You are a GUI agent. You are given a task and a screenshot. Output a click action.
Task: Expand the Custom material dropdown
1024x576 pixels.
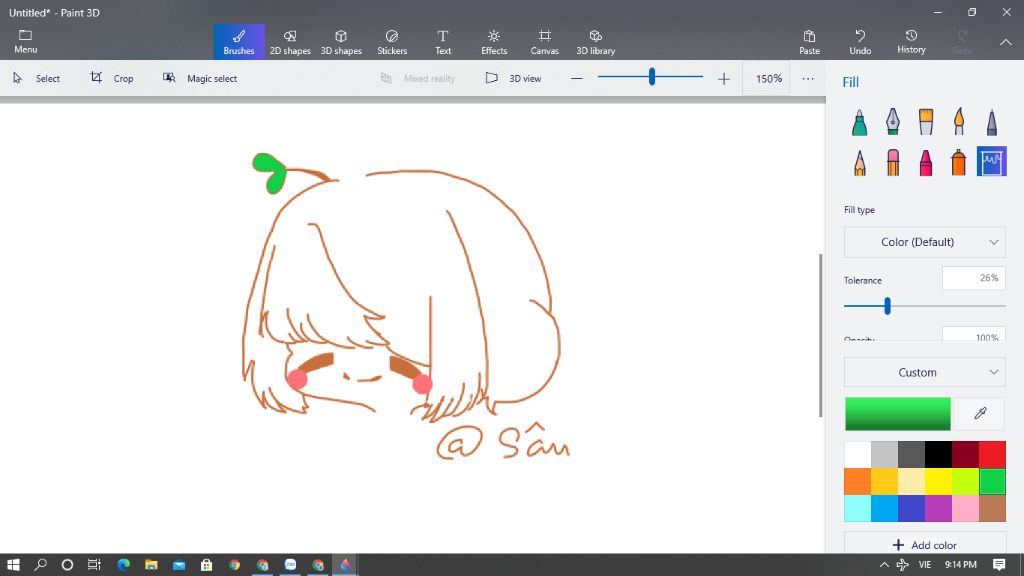pos(925,372)
